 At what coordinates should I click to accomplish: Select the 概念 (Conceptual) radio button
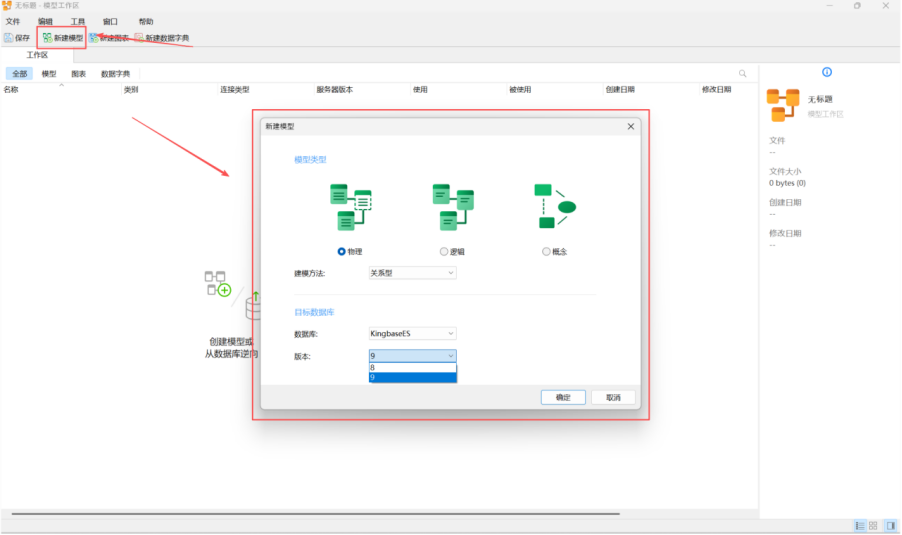tap(546, 252)
